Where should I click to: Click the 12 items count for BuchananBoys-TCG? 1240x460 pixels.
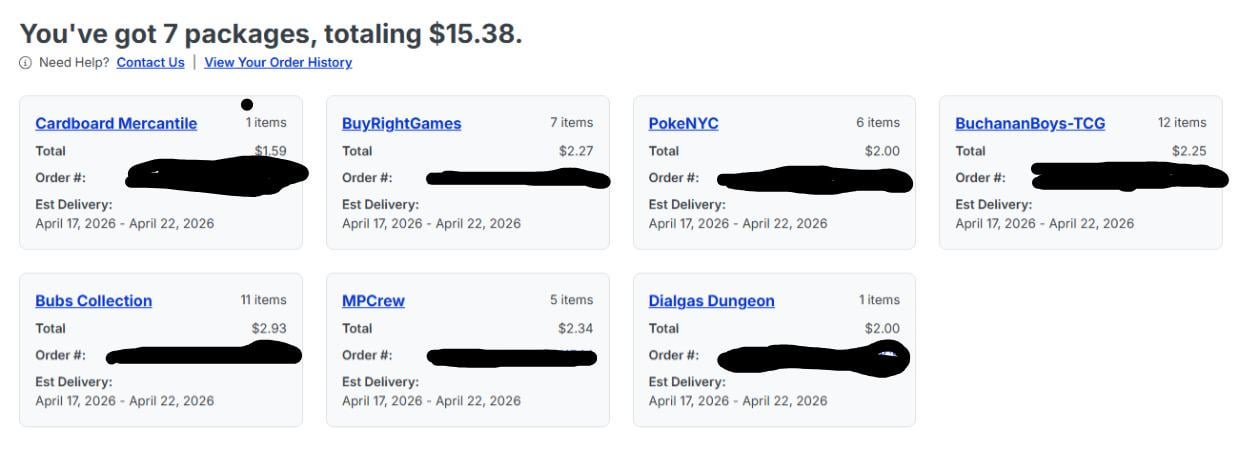[1181, 123]
